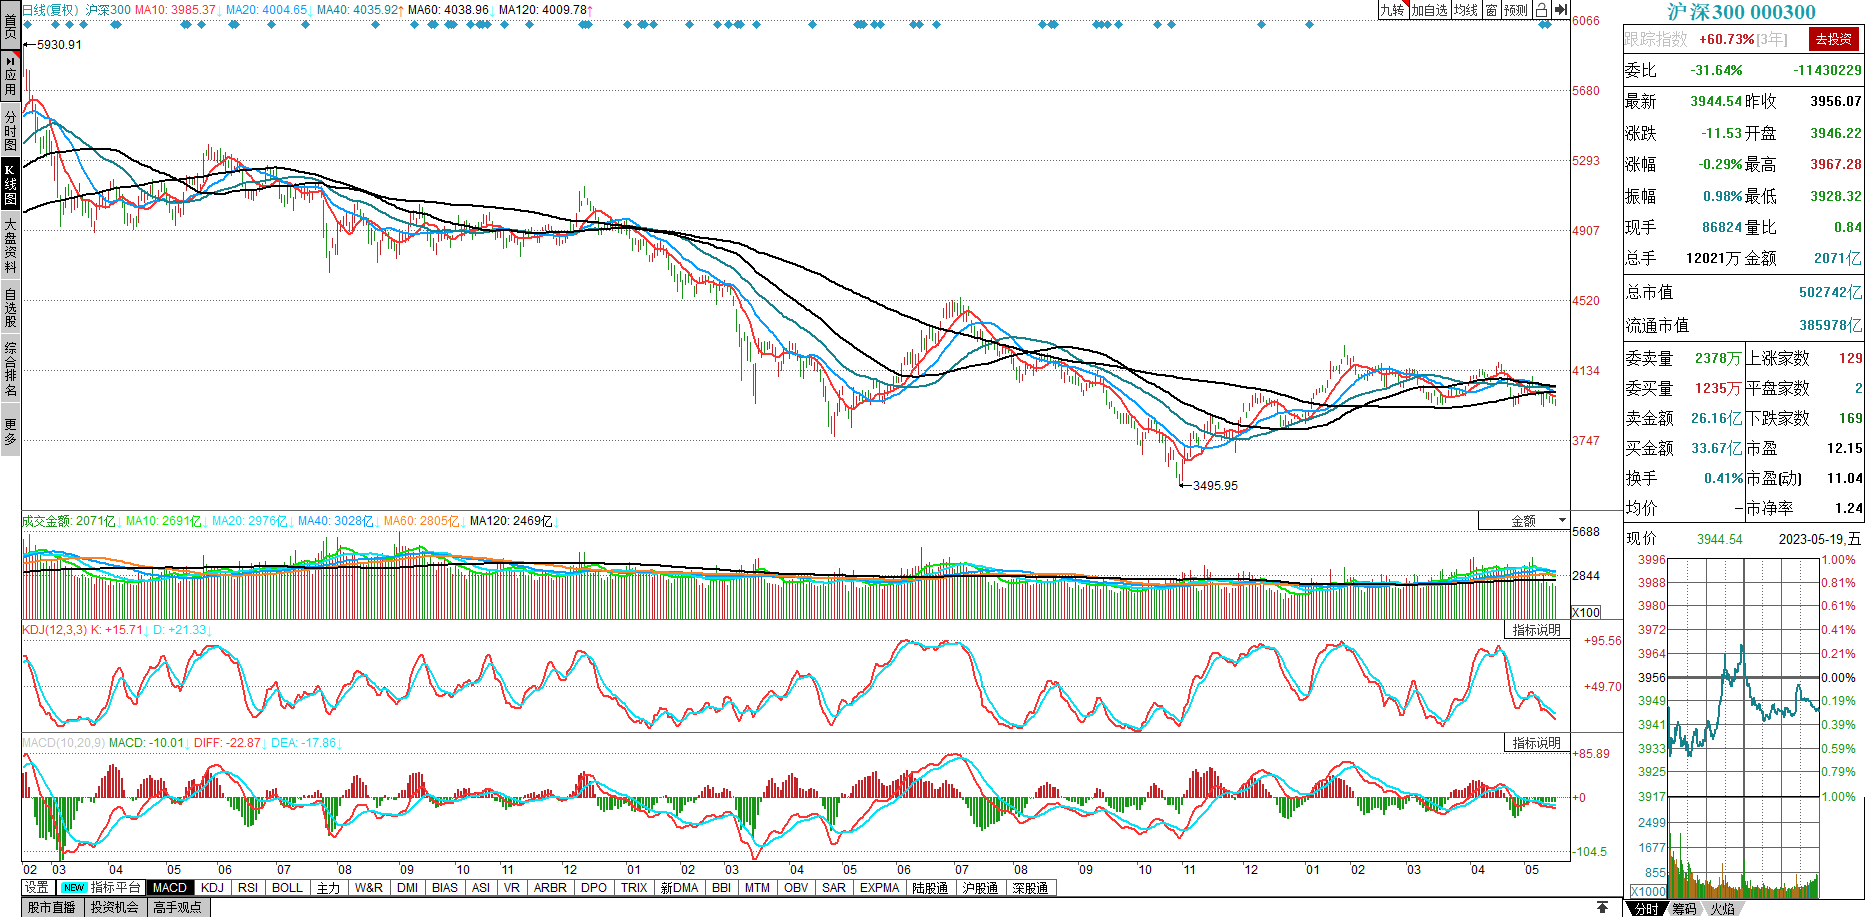Click the 应用 sidebar icon
Image resolution: width=1865 pixels, height=917 pixels.
[x=10, y=75]
